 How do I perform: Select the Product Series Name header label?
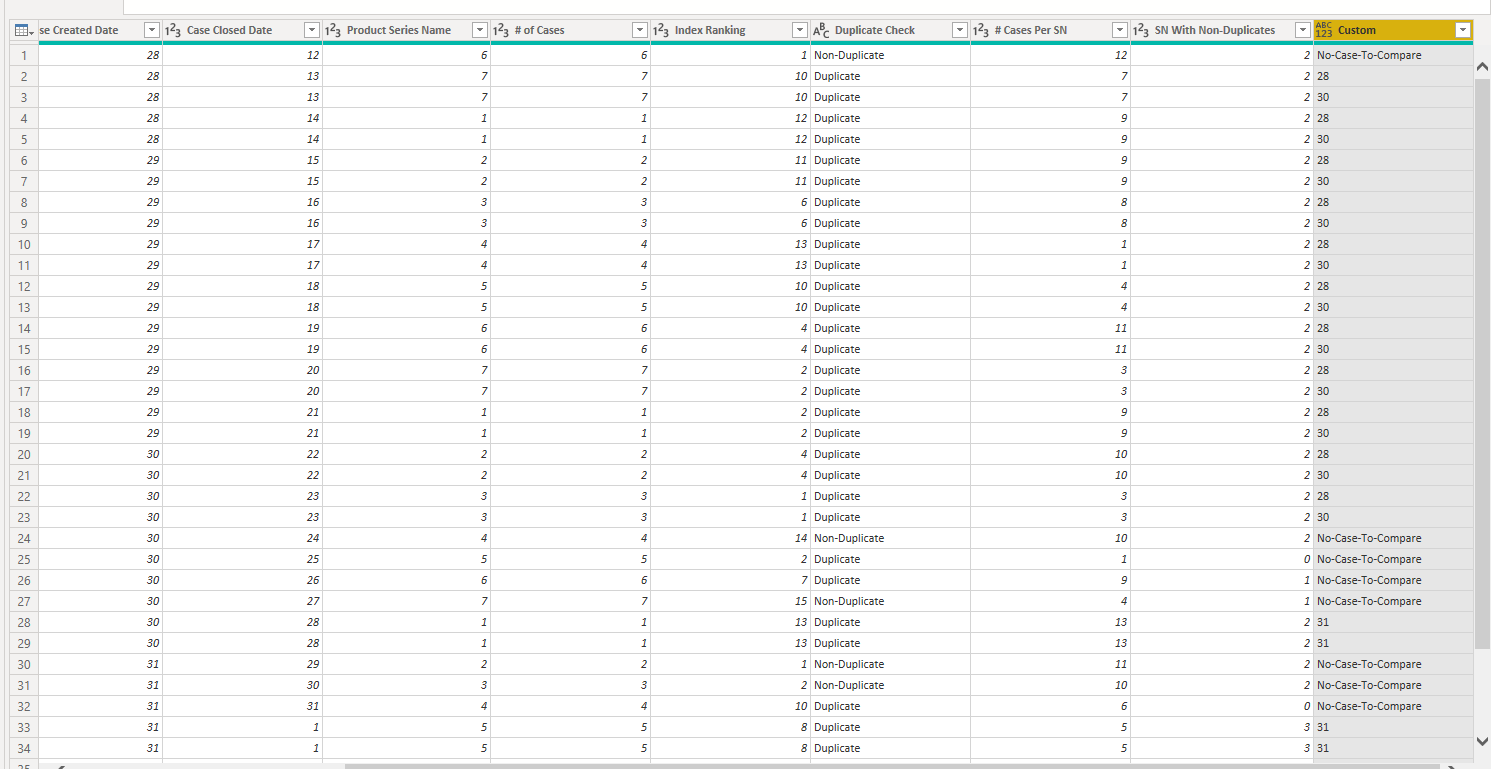click(x=399, y=30)
